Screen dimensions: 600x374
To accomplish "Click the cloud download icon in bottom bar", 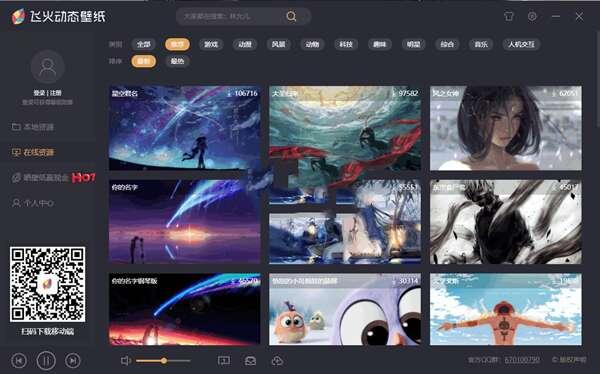I will pyautogui.click(x=277, y=361).
